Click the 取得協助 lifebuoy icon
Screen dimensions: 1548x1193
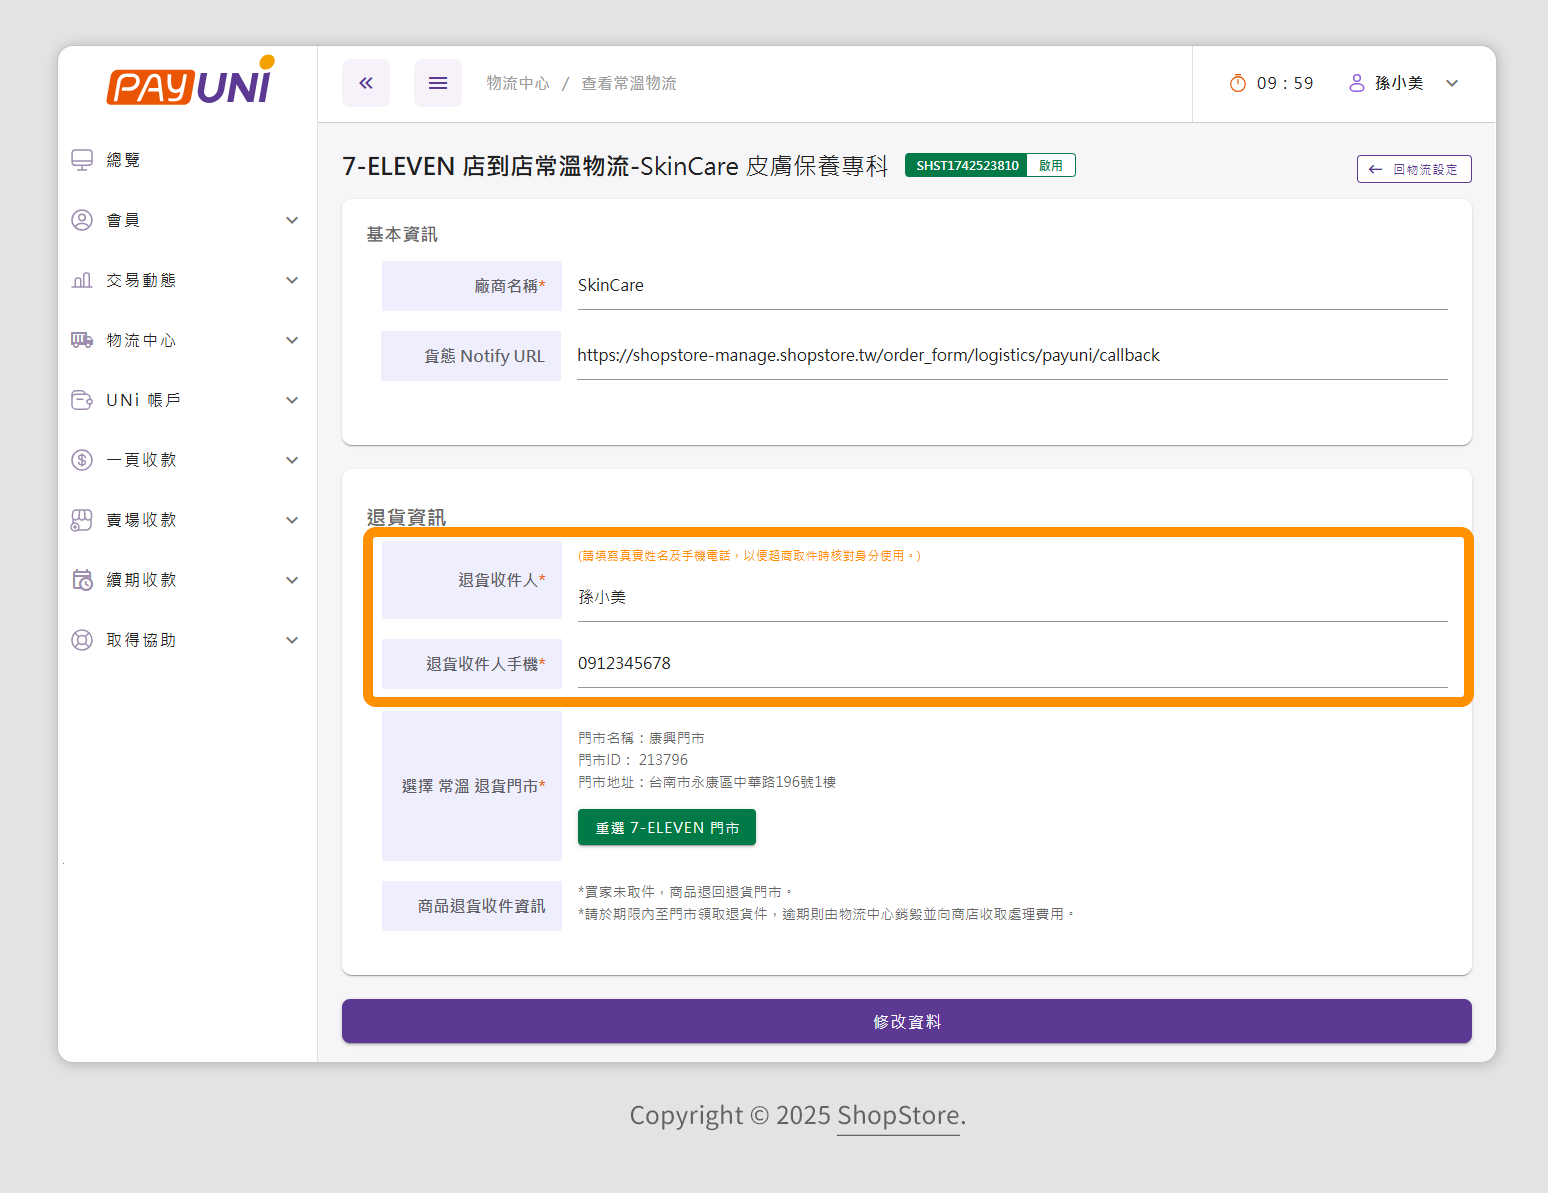click(x=82, y=640)
